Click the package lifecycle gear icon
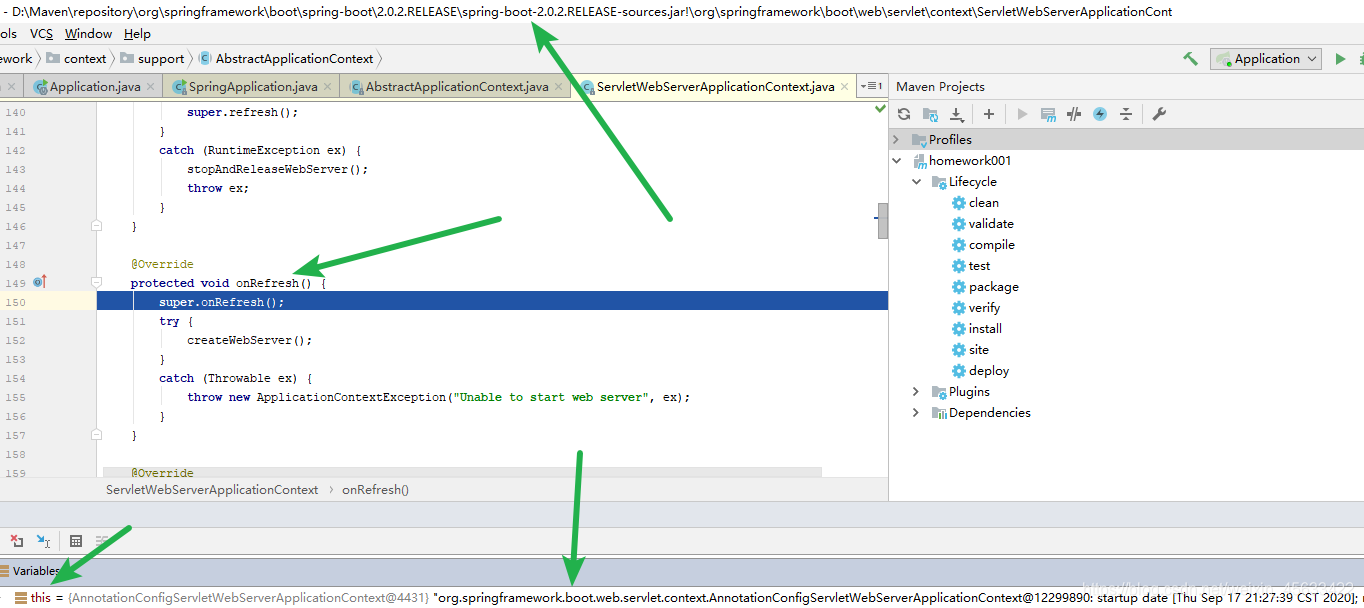This screenshot has height=608, width=1364. [x=958, y=287]
